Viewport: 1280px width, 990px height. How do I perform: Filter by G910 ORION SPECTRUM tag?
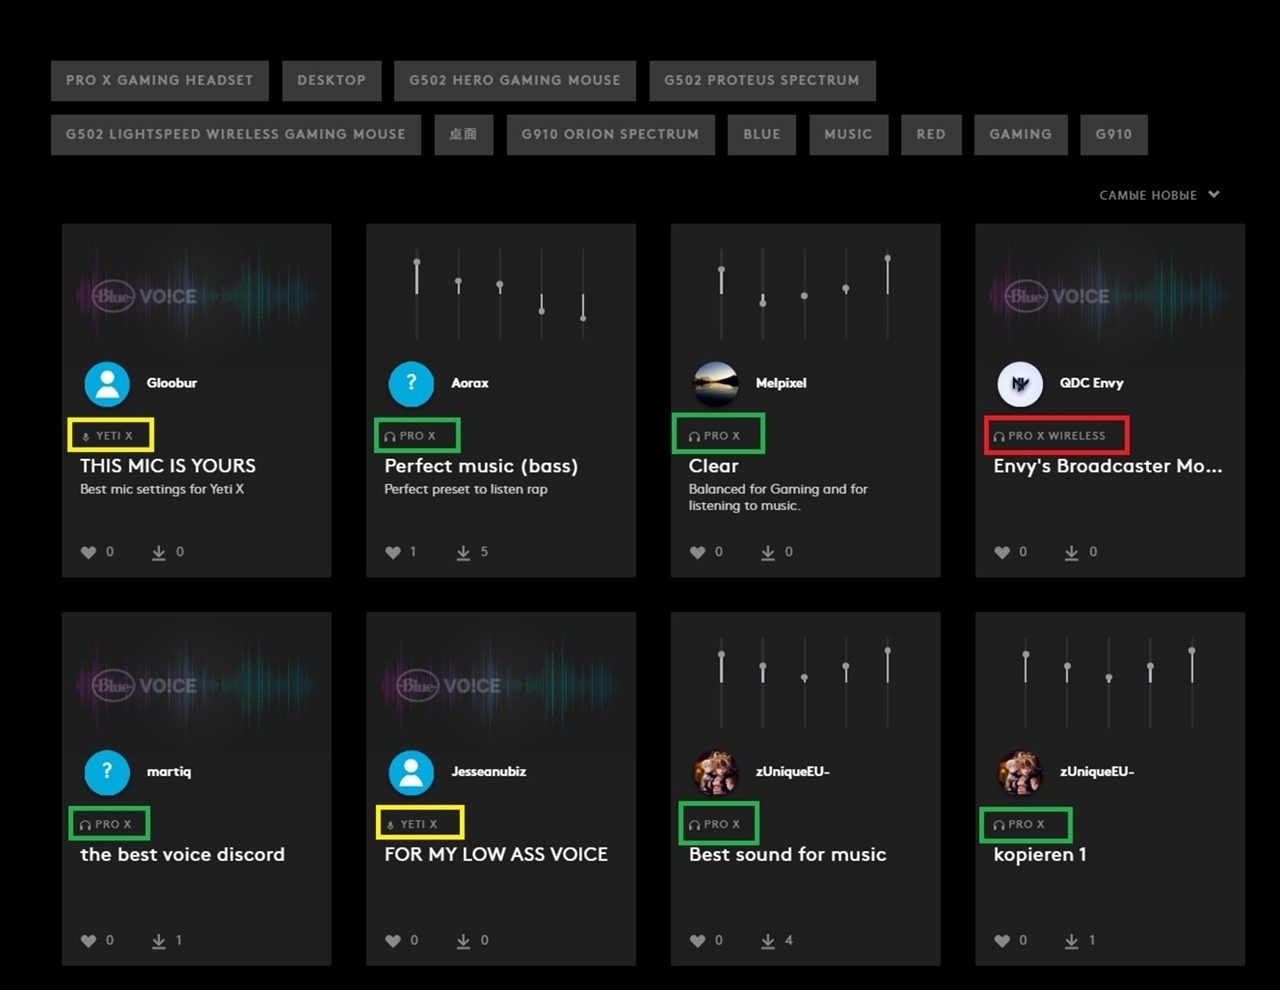coord(610,134)
